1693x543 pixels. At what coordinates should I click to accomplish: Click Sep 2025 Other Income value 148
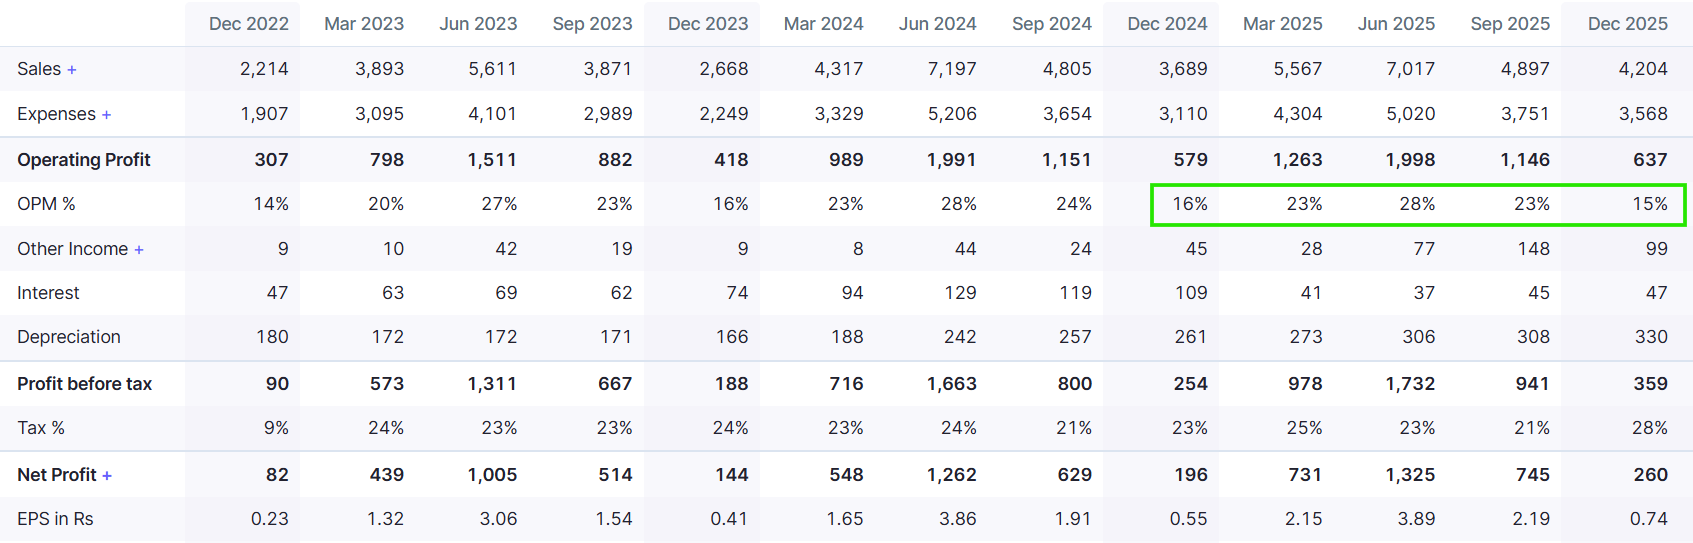(x=1533, y=249)
